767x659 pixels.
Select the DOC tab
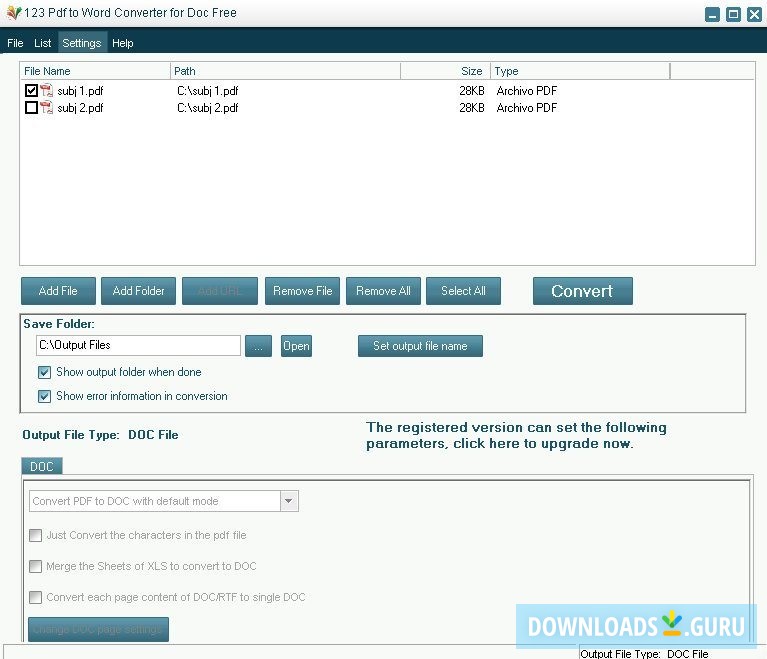tap(42, 466)
